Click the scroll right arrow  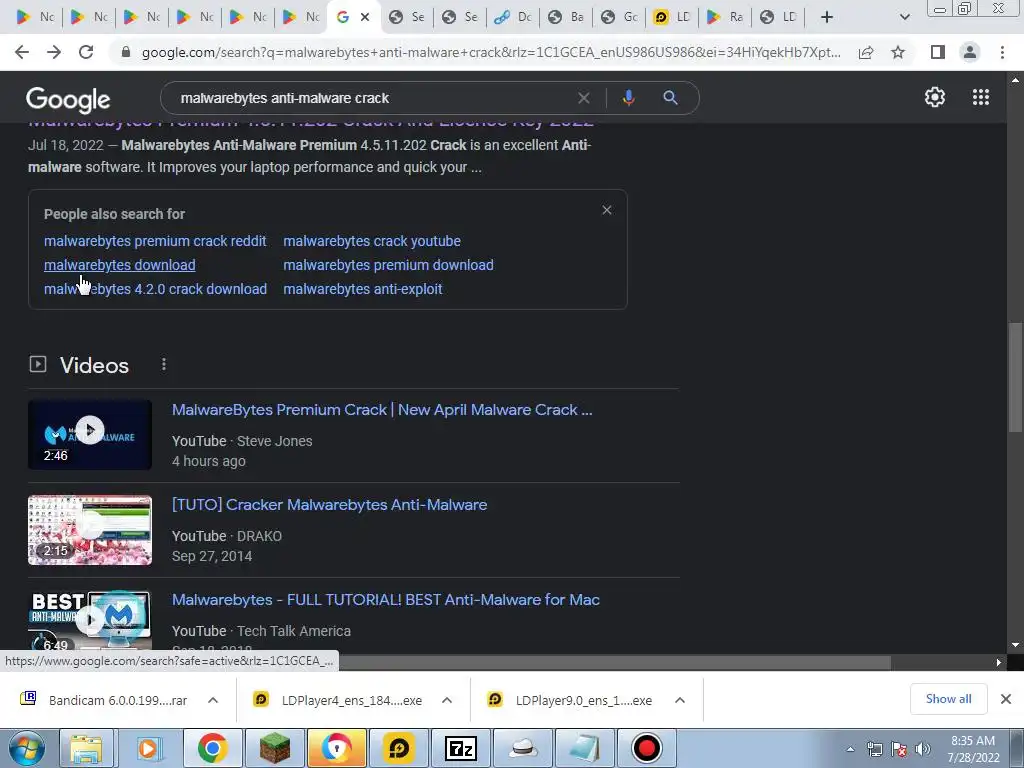click(999, 662)
